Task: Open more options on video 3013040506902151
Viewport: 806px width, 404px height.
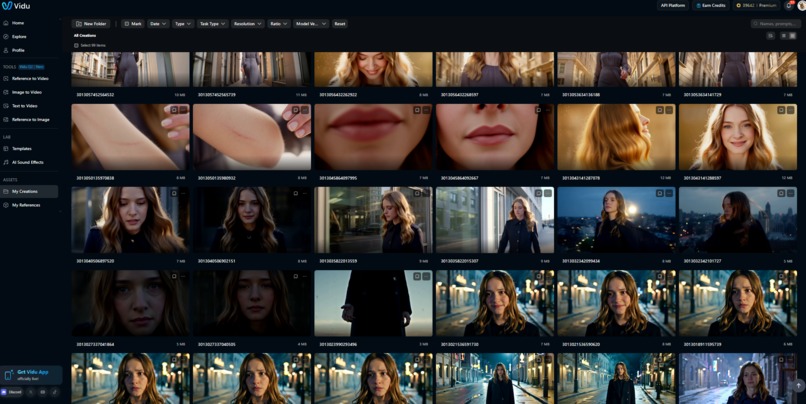Action: 305,193
